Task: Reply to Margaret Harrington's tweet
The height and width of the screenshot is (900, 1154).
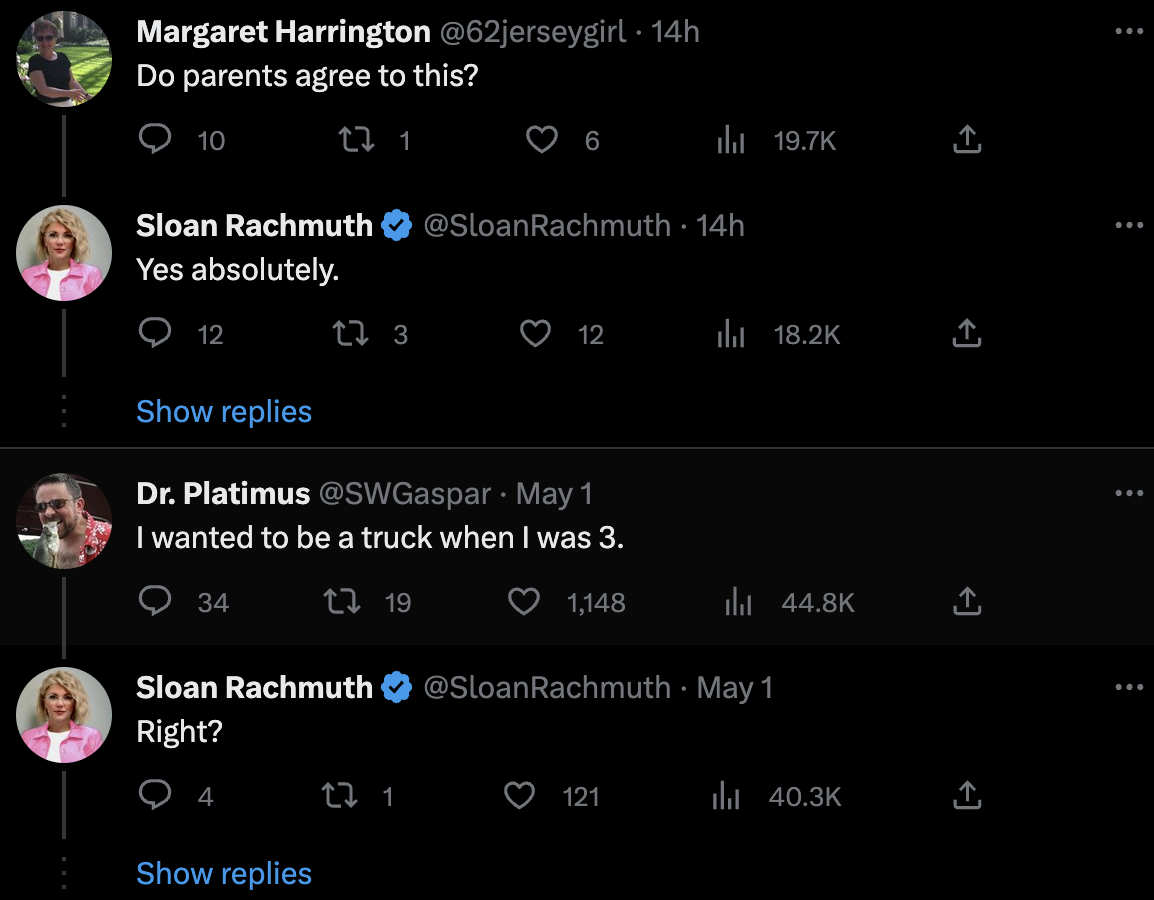Action: click(154, 140)
